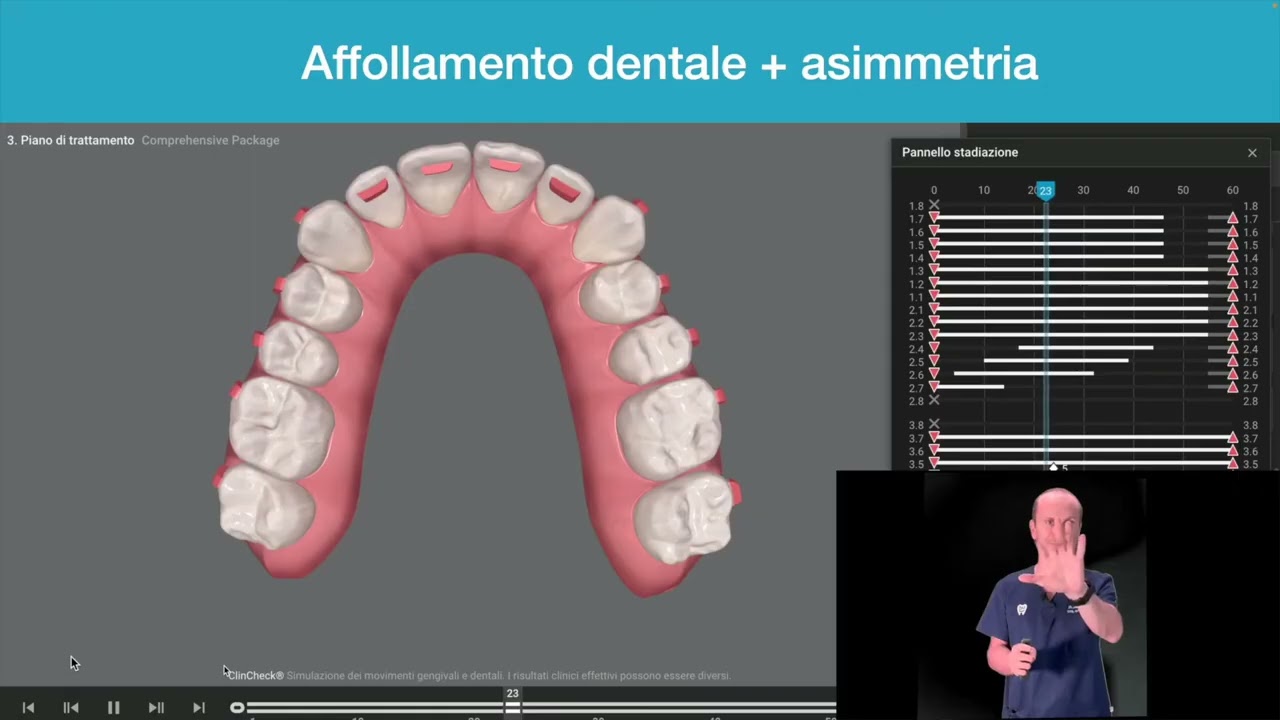Click tooth 3.6 end triangle marker

[x=1232, y=450]
